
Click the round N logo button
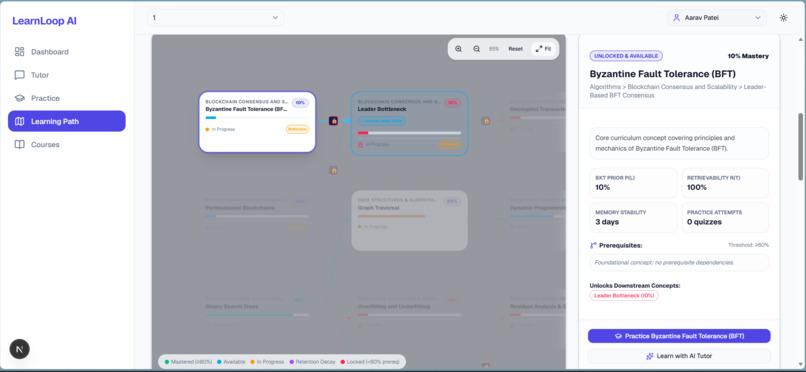[20, 349]
